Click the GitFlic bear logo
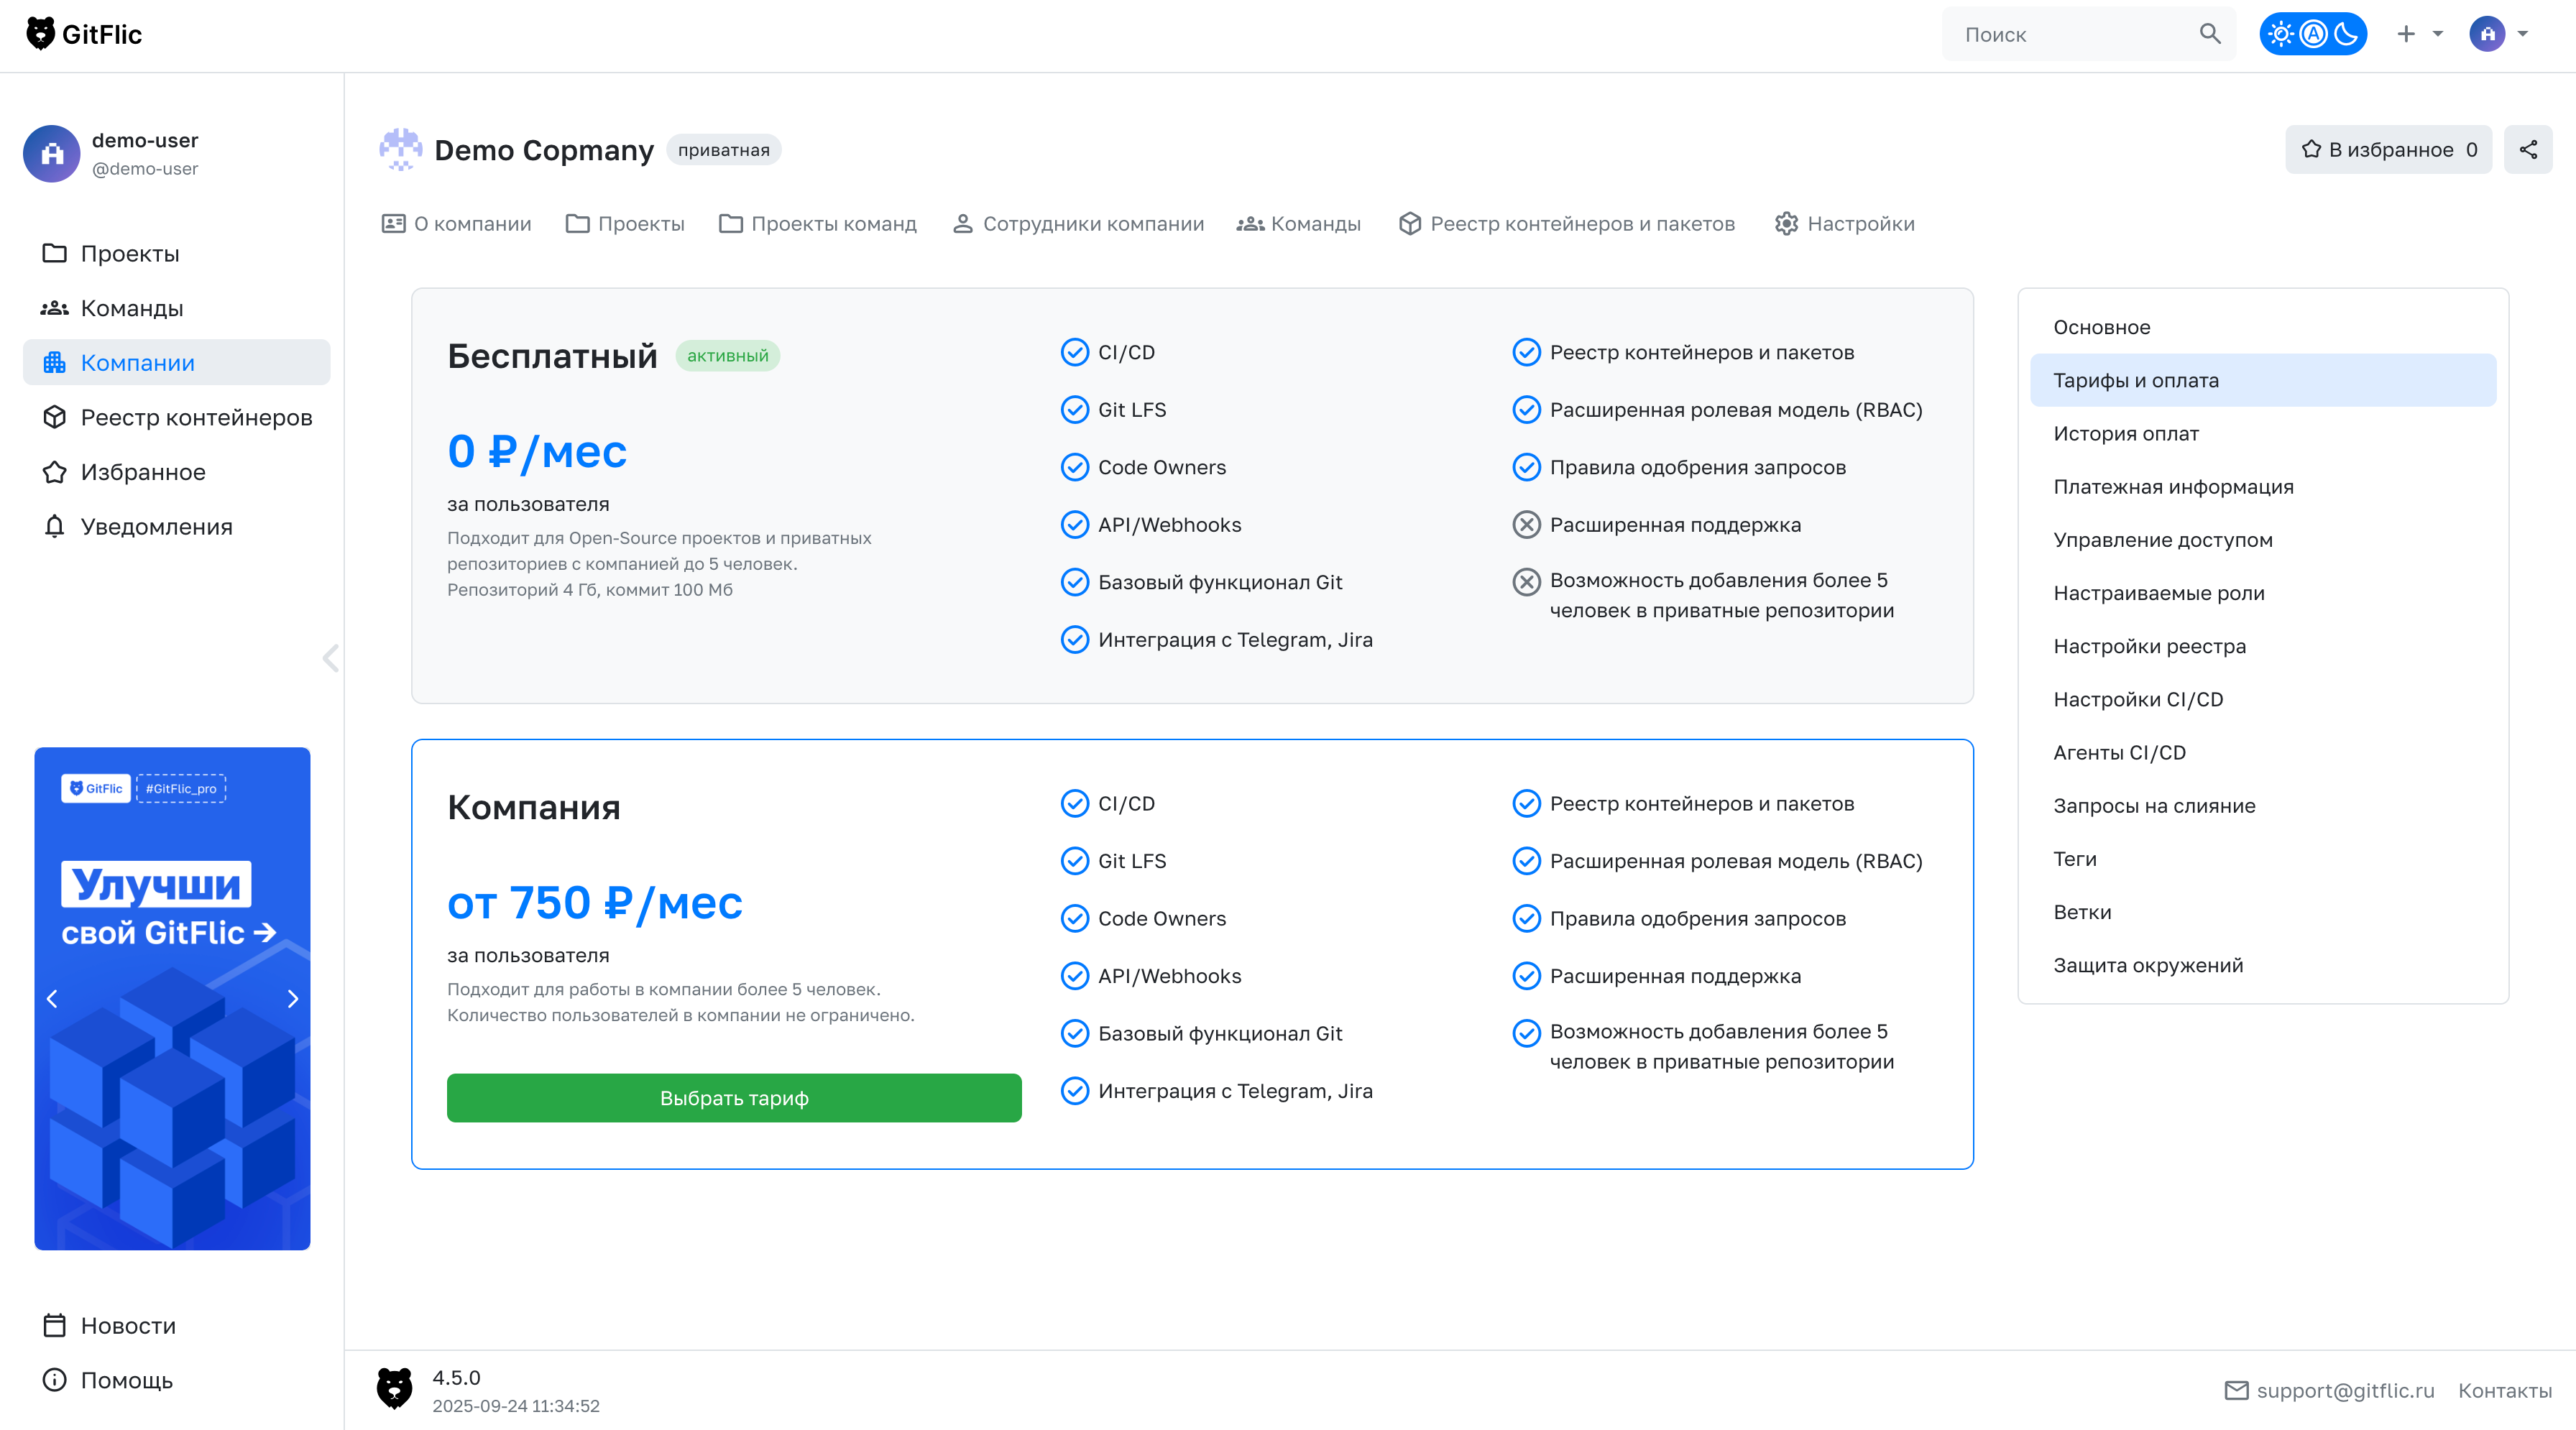 pyautogui.click(x=41, y=34)
